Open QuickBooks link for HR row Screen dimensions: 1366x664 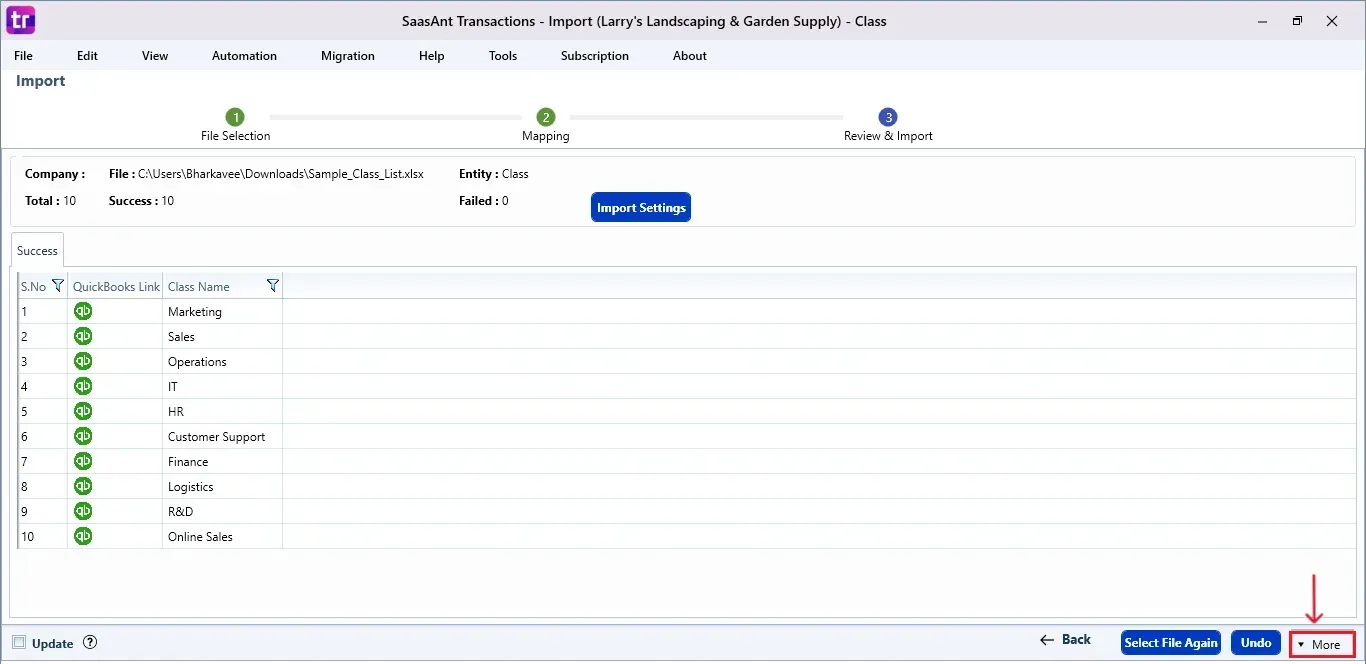click(x=83, y=411)
